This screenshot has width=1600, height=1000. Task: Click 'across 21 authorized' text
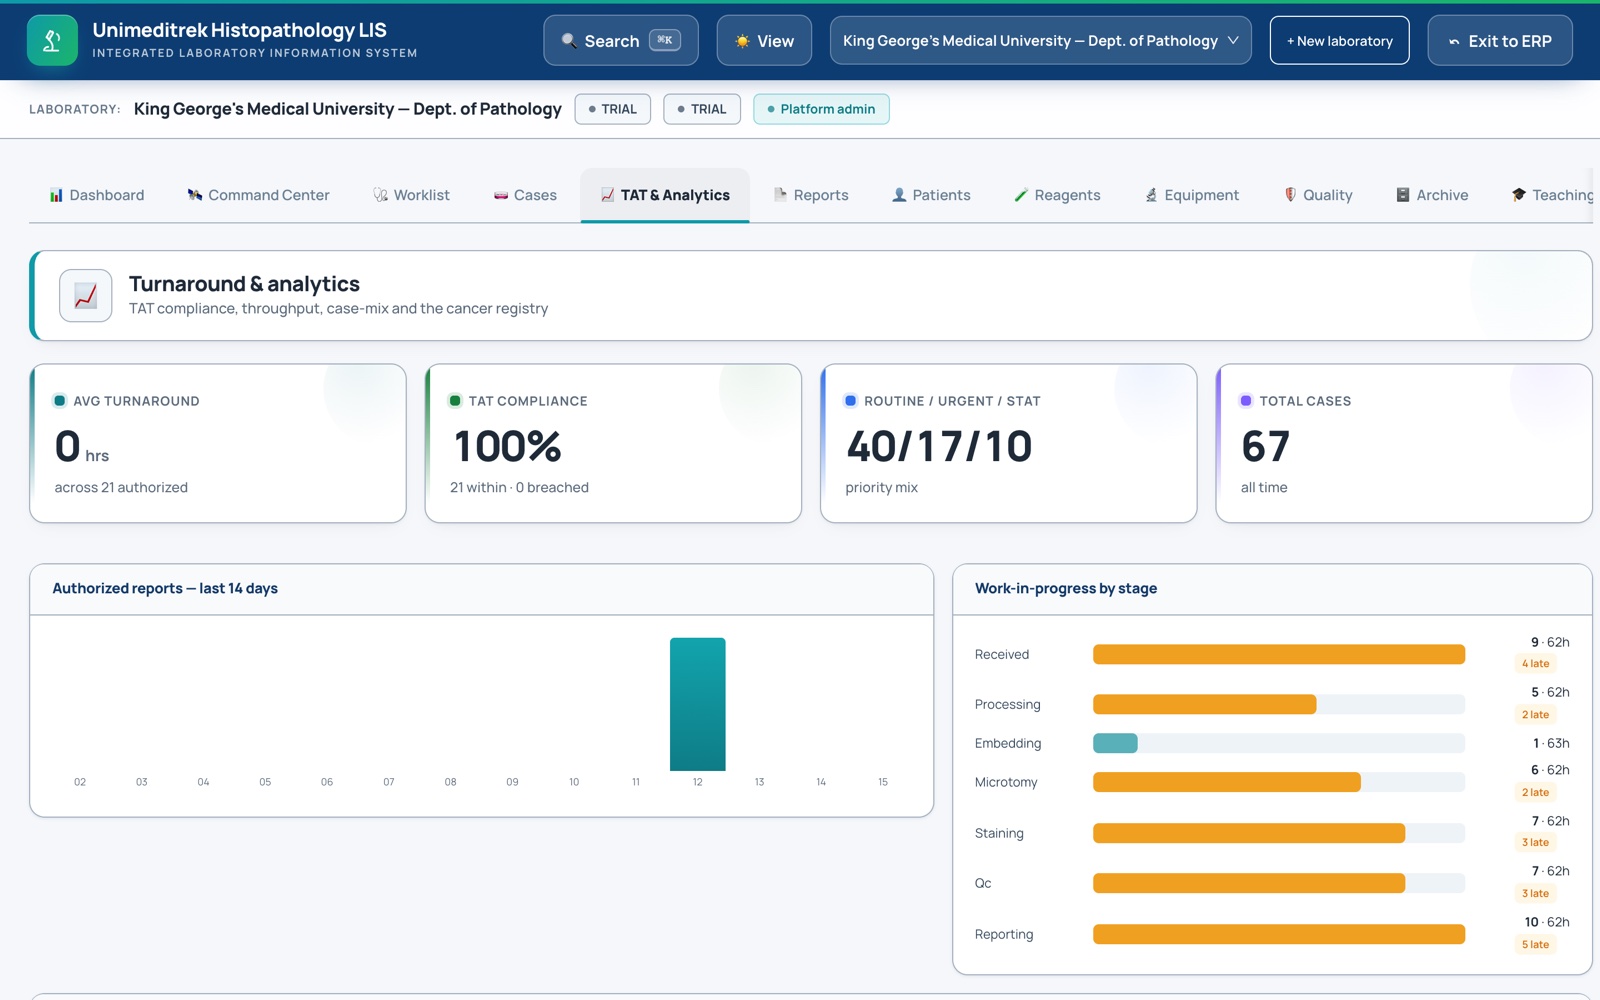pos(121,487)
